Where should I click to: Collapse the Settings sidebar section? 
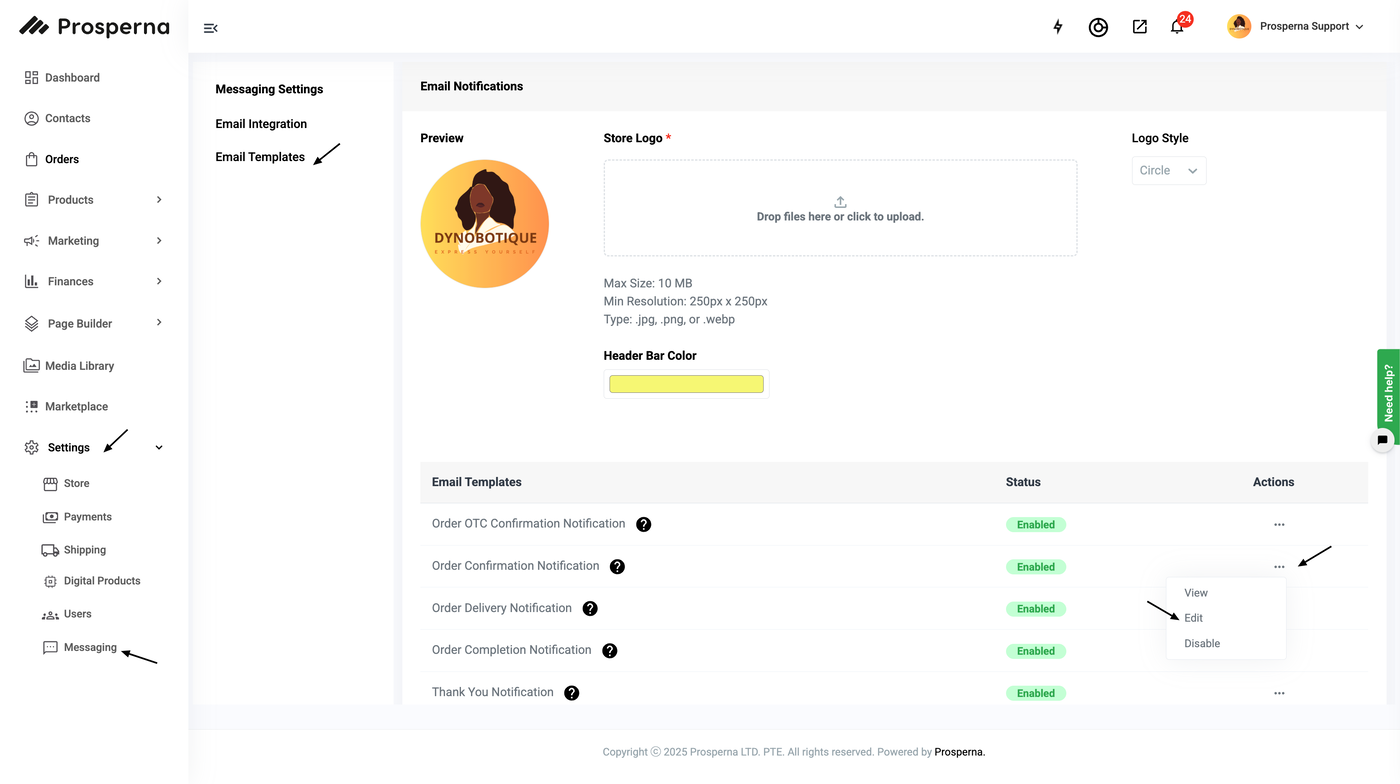click(159, 448)
